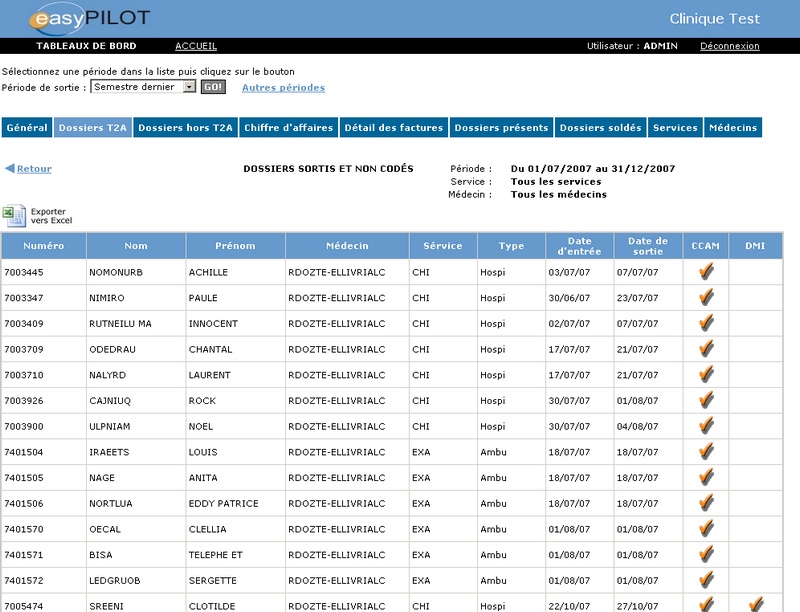The image size is (800, 612).
Task: Click dossier number 7401504
Action: click(24, 452)
